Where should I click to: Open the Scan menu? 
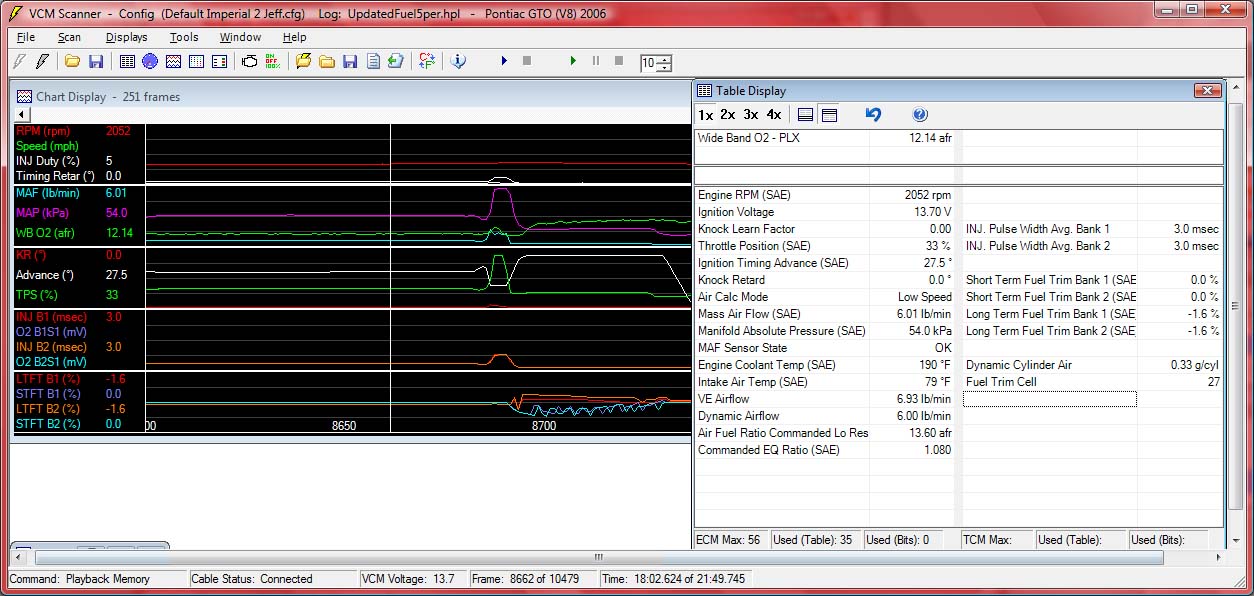[69, 37]
